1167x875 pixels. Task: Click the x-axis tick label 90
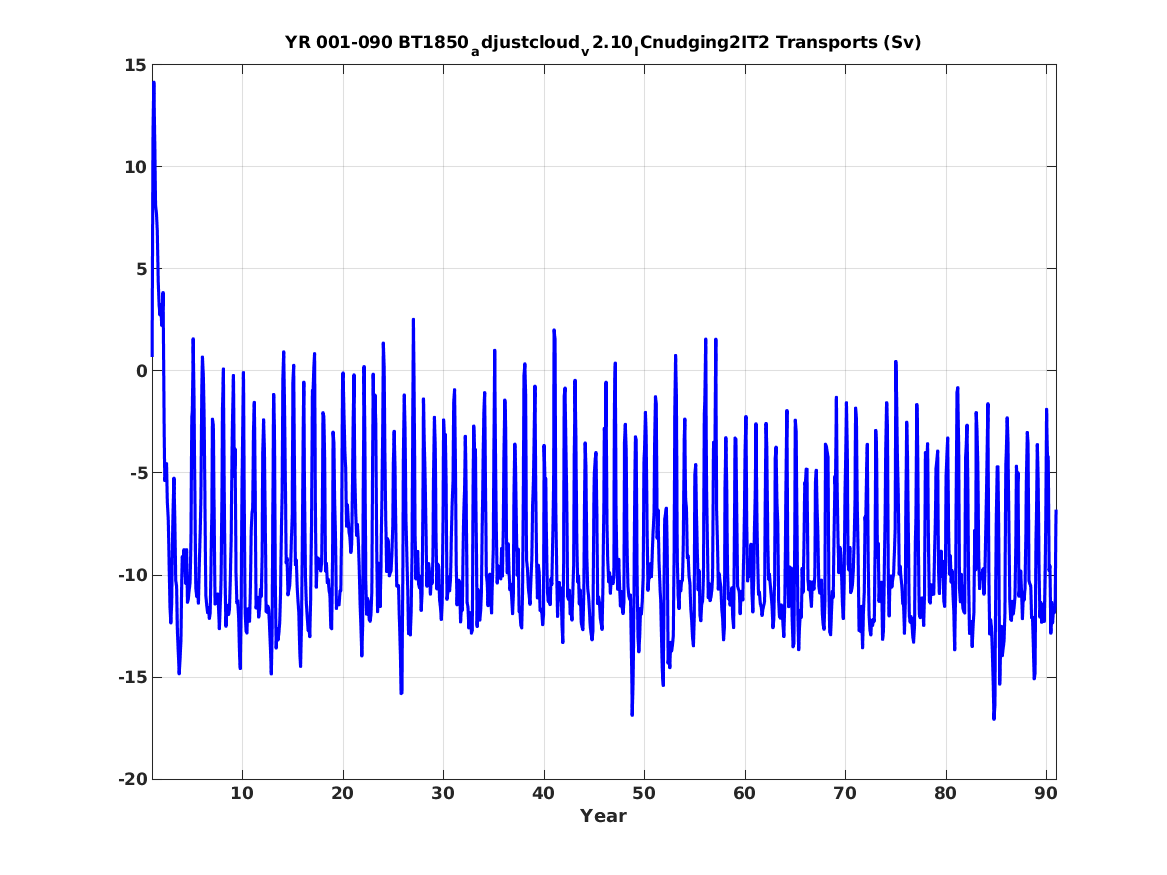click(1046, 794)
